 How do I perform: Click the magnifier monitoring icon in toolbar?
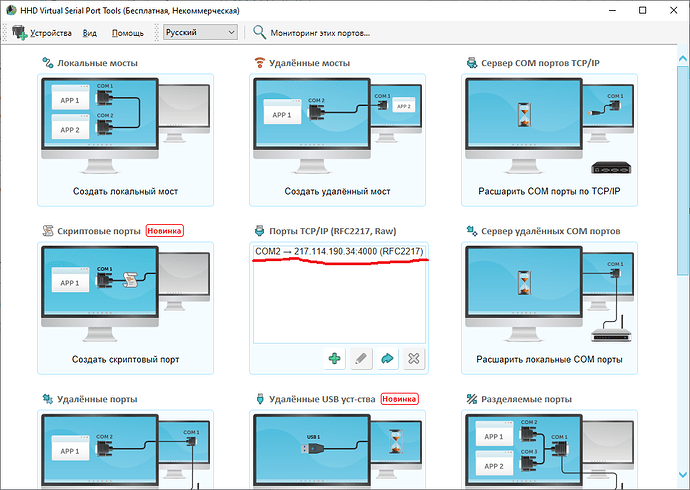[259, 32]
